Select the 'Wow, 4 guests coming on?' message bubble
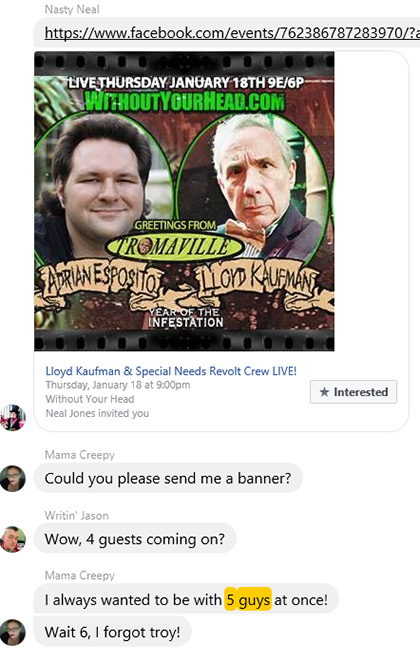The image size is (420, 662). pyautogui.click(x=135, y=539)
